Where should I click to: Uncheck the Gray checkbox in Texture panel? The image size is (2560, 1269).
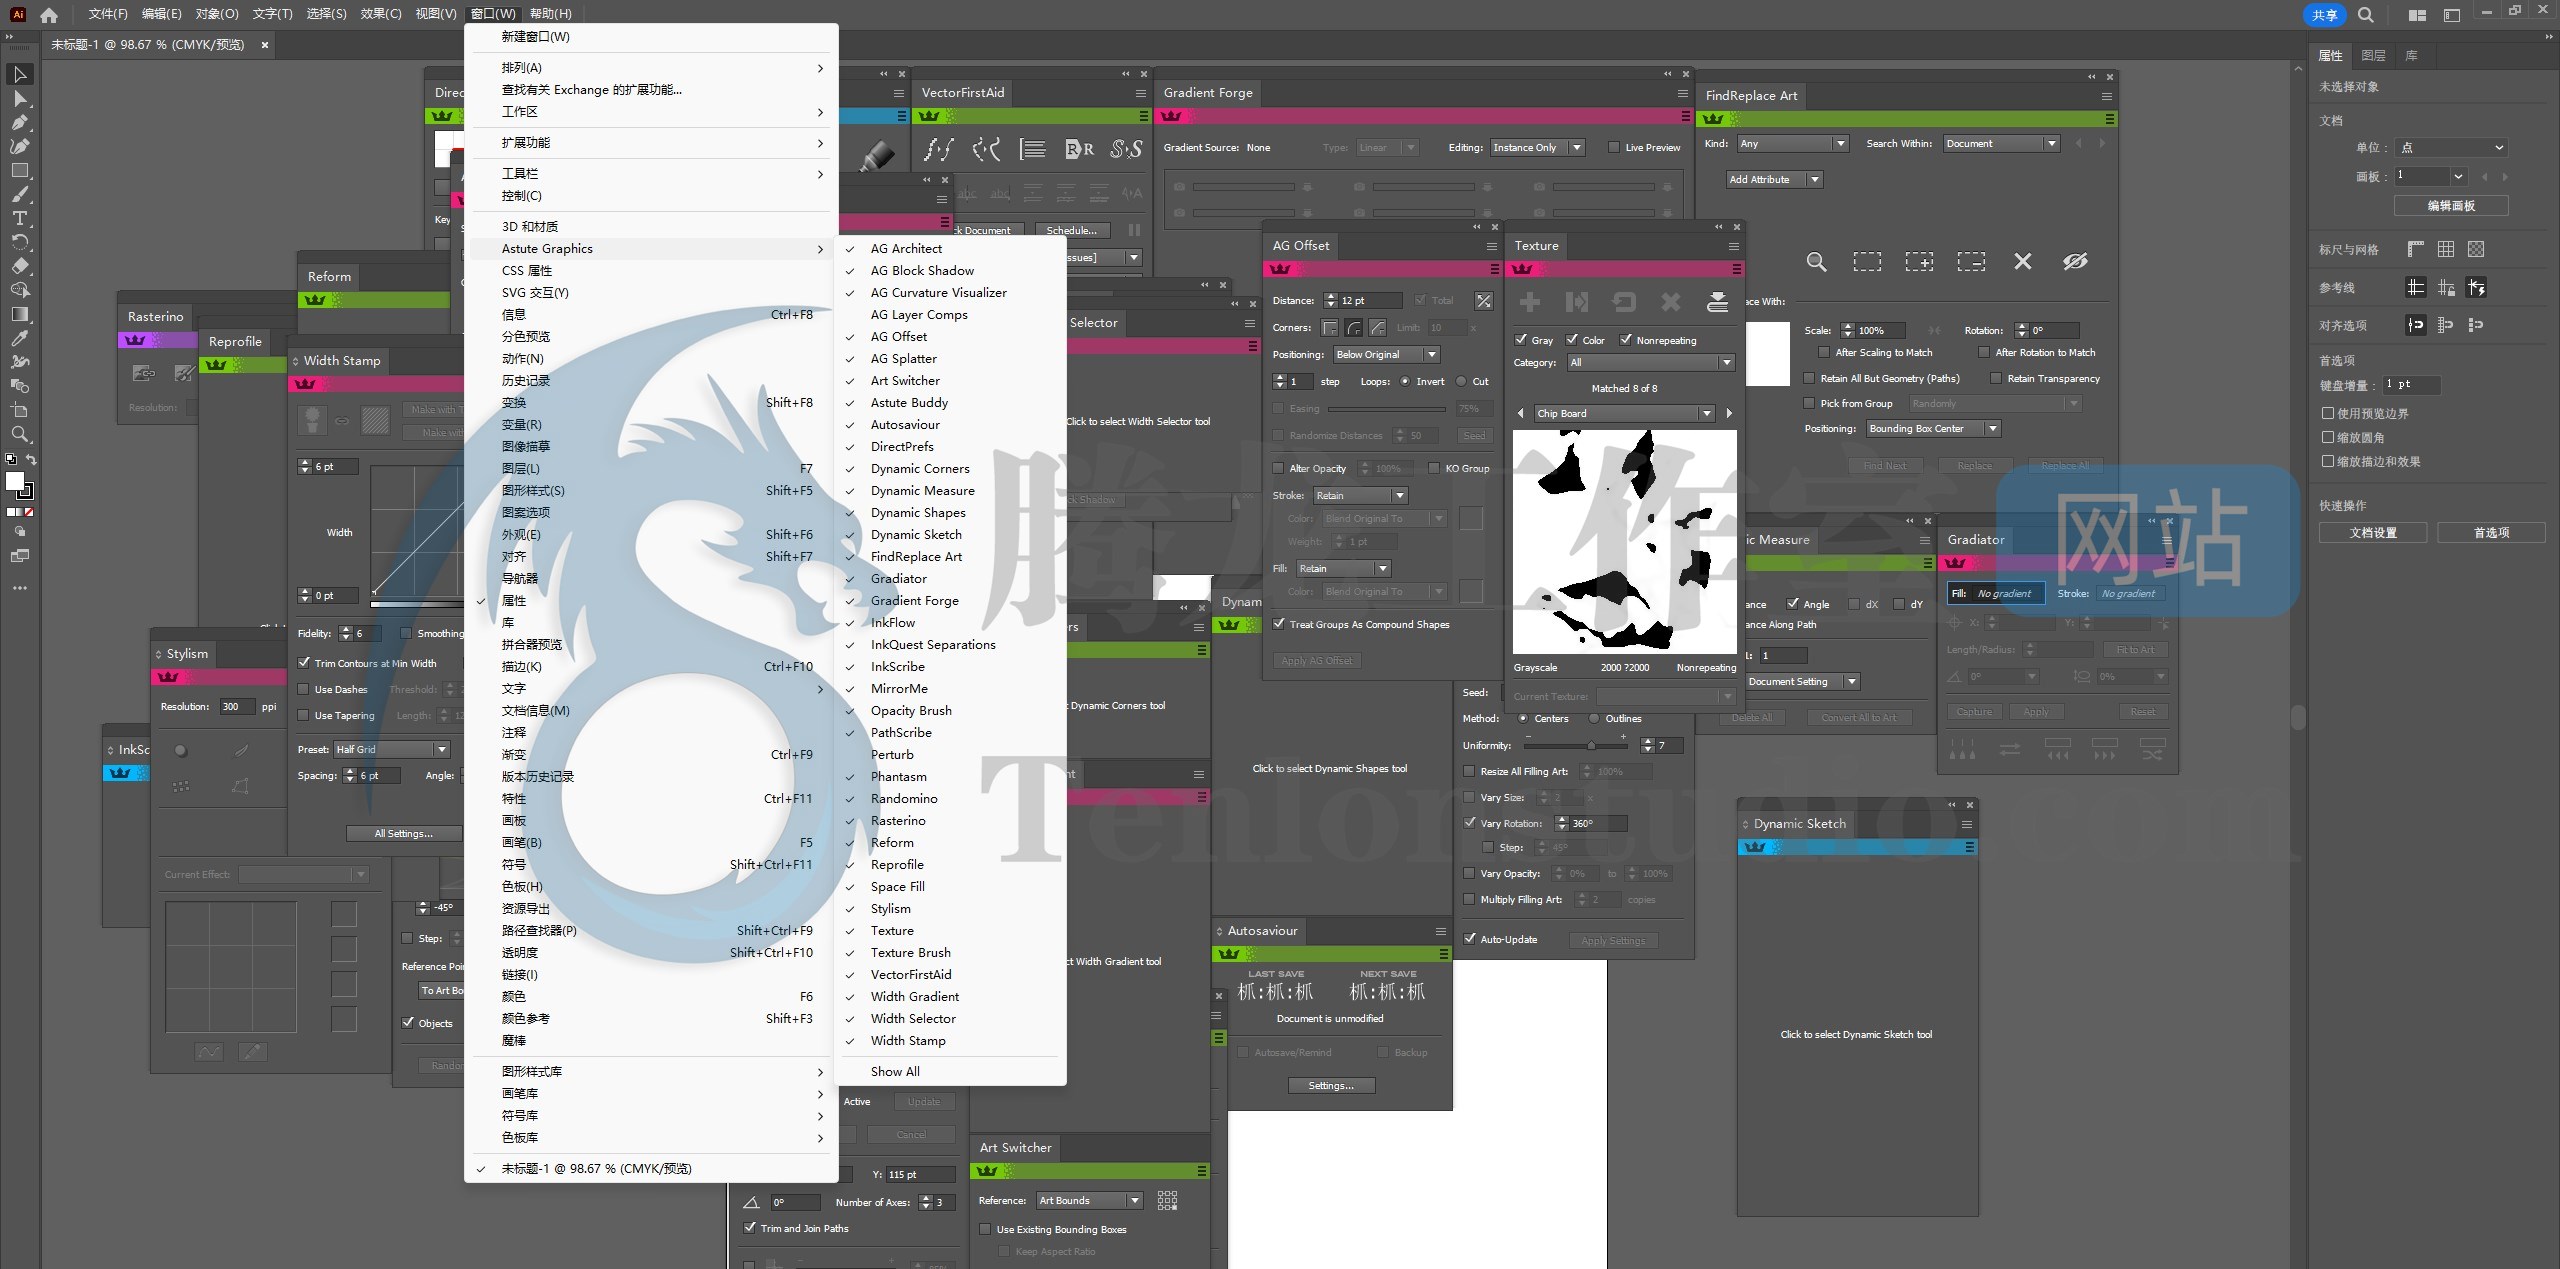pos(1521,340)
